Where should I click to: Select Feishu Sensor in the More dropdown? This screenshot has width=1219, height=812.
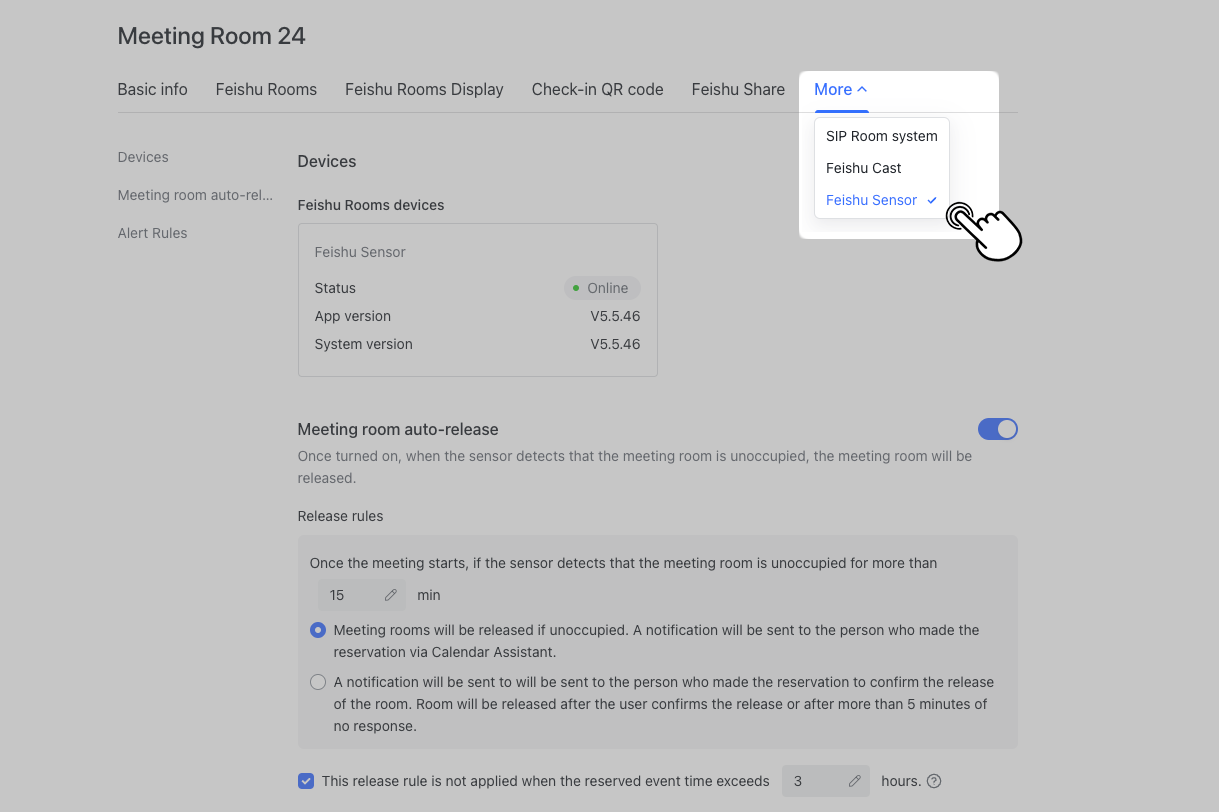(871, 200)
